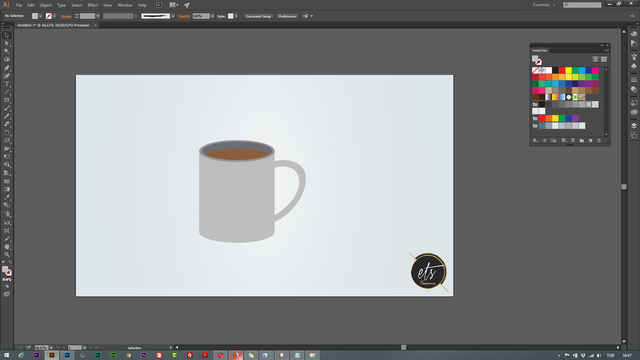Select the Magic Wand tool
This screenshot has height=360, width=640.
(x=7, y=51)
